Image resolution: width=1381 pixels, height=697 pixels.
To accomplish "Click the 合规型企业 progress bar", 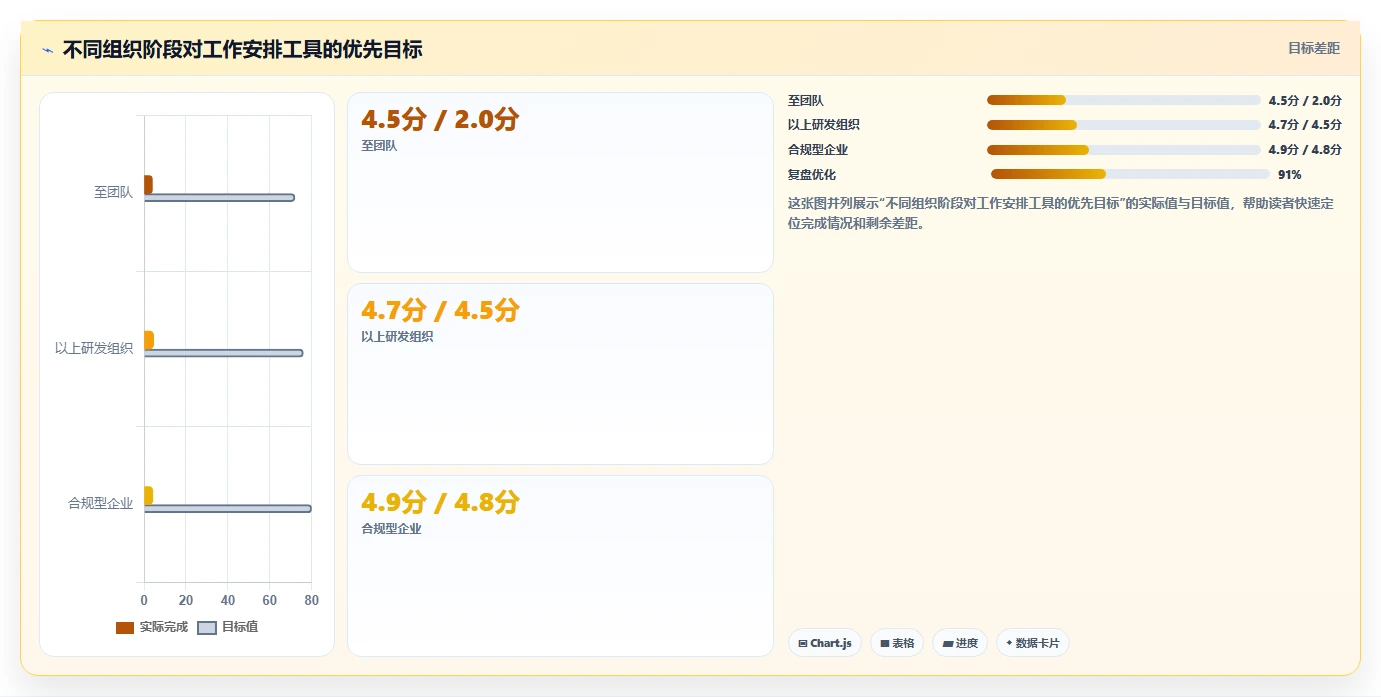I will click(1123, 150).
